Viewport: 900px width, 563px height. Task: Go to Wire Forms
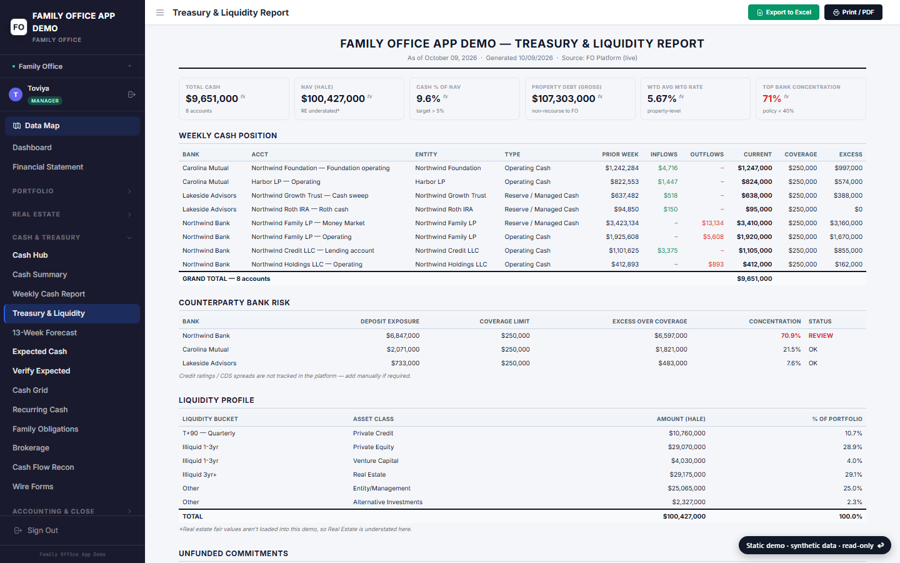click(x=33, y=486)
